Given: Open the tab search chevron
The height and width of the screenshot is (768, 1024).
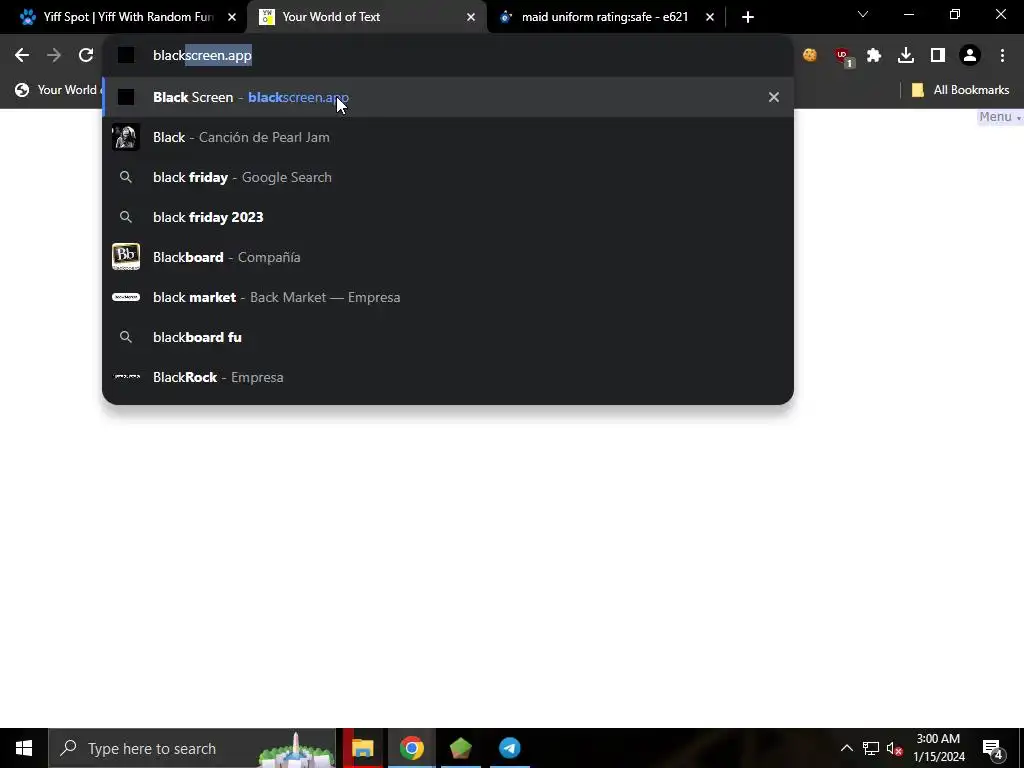Looking at the screenshot, I should [x=863, y=14].
